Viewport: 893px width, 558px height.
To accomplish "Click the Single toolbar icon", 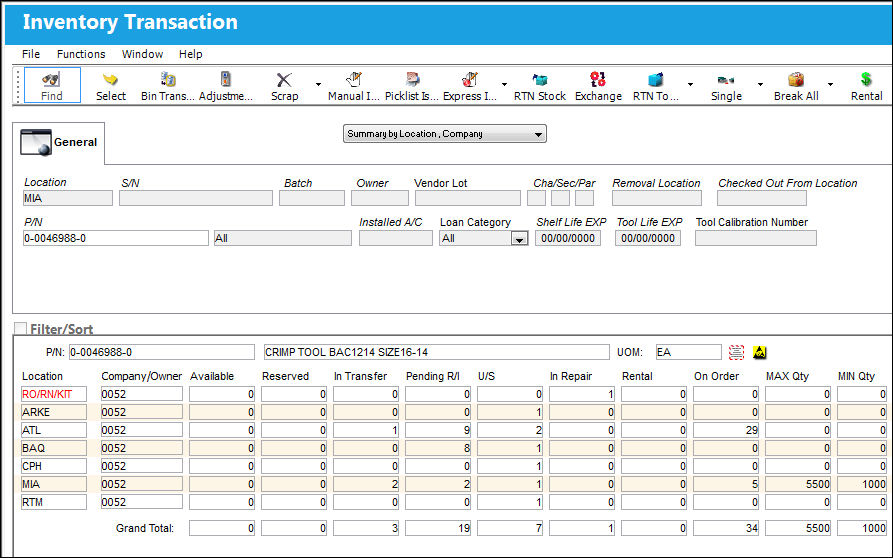I will tap(726, 80).
